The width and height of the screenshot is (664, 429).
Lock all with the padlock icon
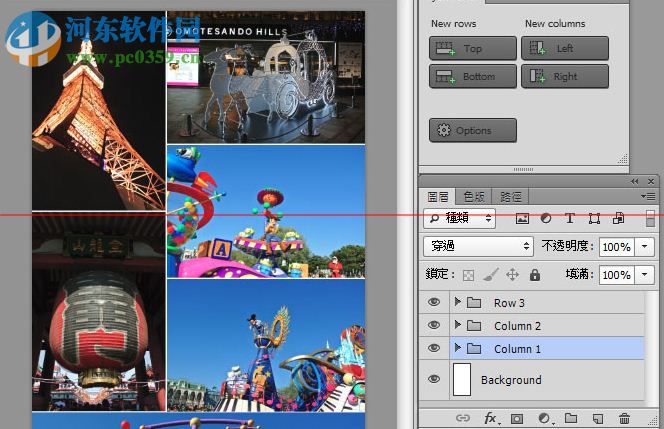(x=535, y=275)
